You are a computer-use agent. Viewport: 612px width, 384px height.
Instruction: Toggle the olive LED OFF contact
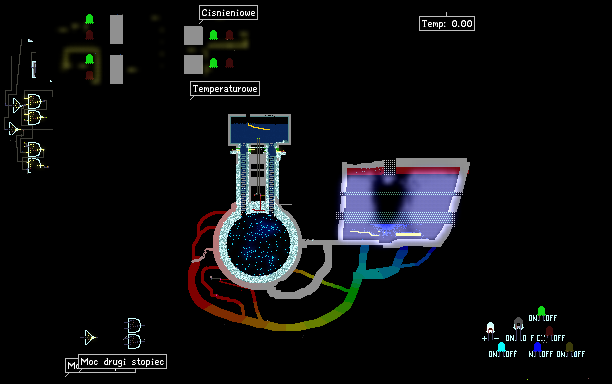578,354
